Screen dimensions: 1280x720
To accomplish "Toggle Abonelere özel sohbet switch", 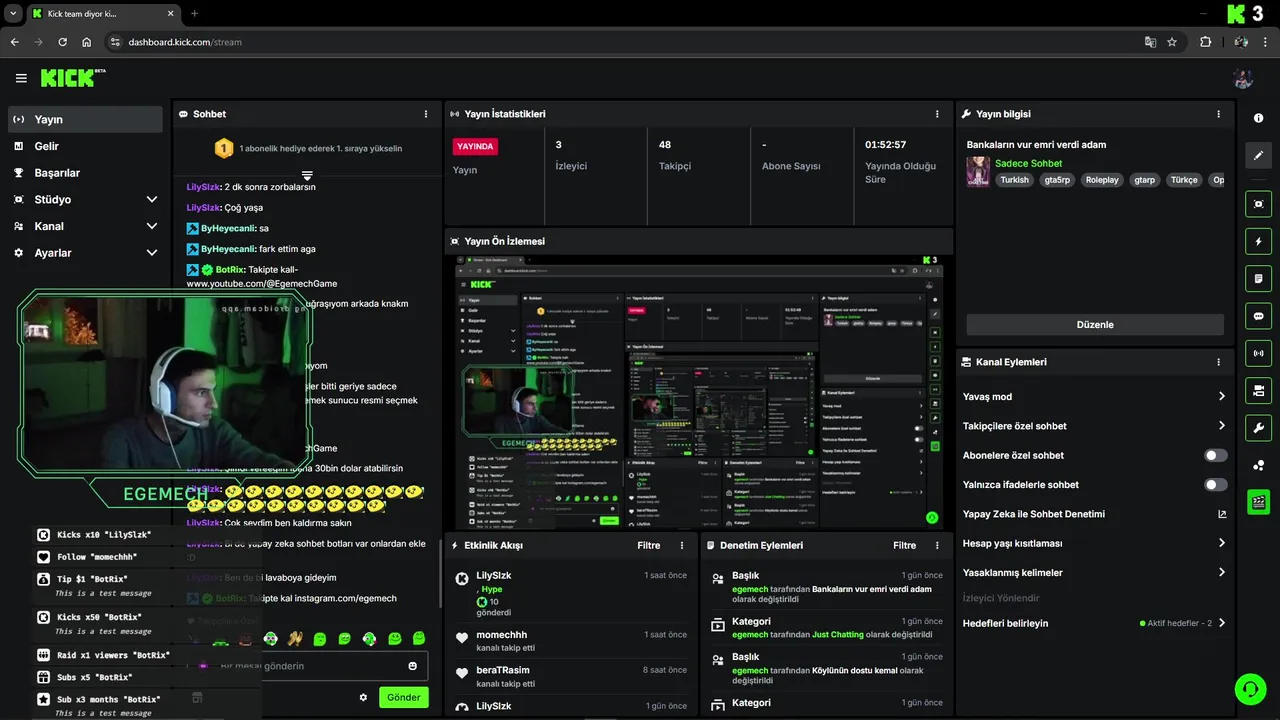I will pos(1216,455).
